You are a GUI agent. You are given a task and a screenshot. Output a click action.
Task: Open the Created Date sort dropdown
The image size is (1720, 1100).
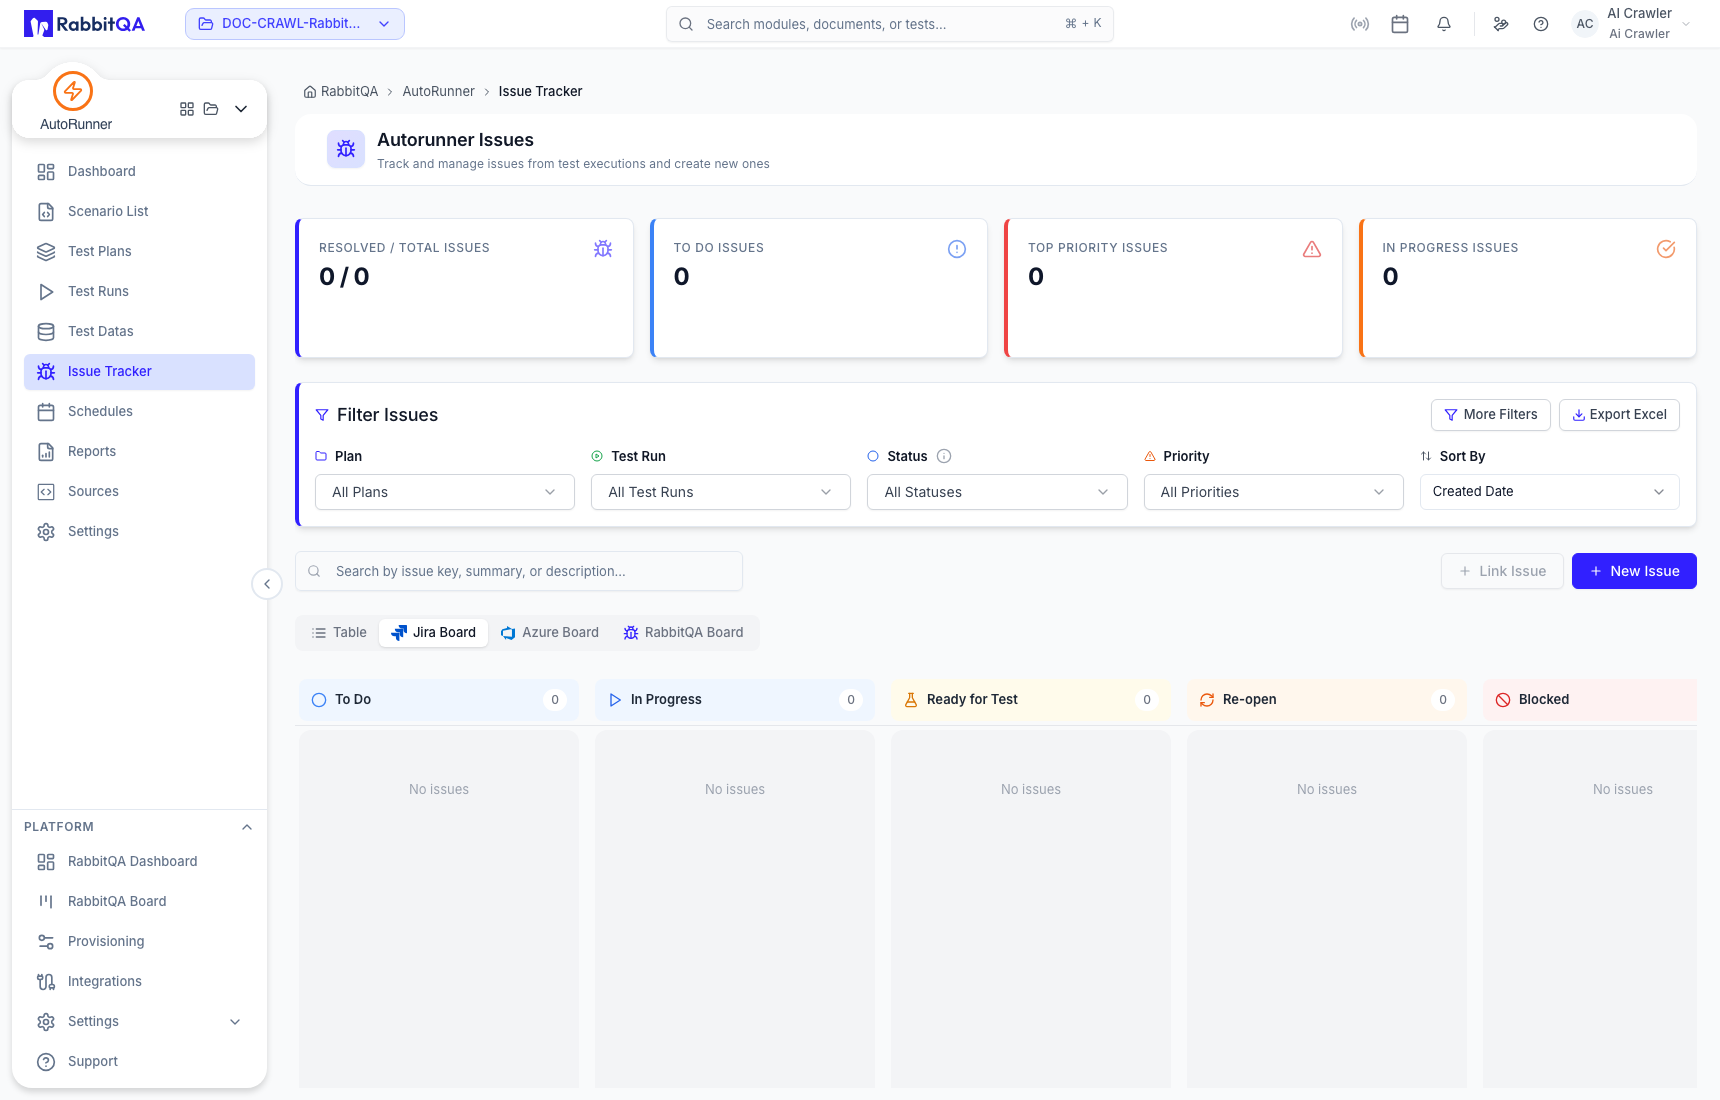[x=1550, y=492]
